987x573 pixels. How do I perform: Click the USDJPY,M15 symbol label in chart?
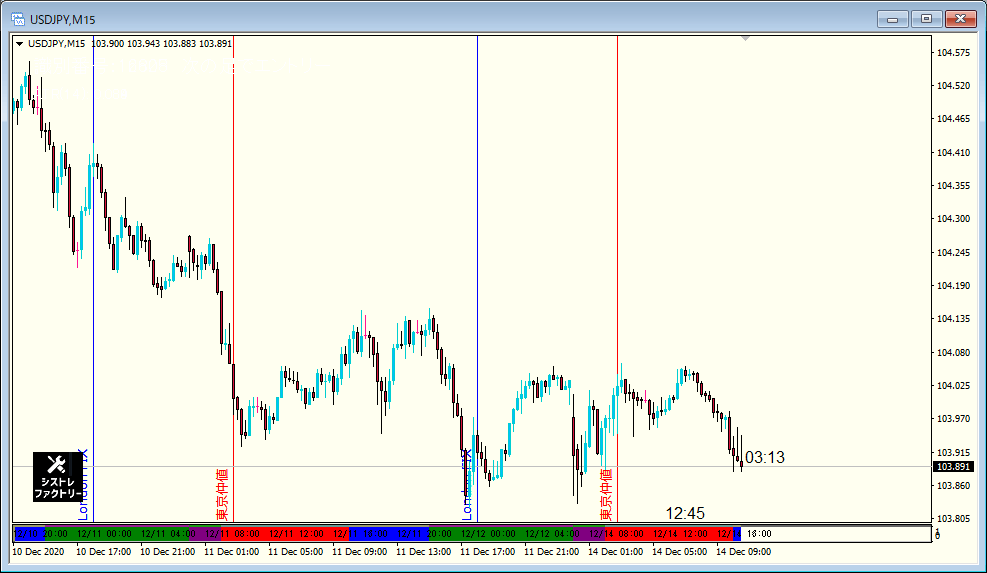(x=57, y=44)
